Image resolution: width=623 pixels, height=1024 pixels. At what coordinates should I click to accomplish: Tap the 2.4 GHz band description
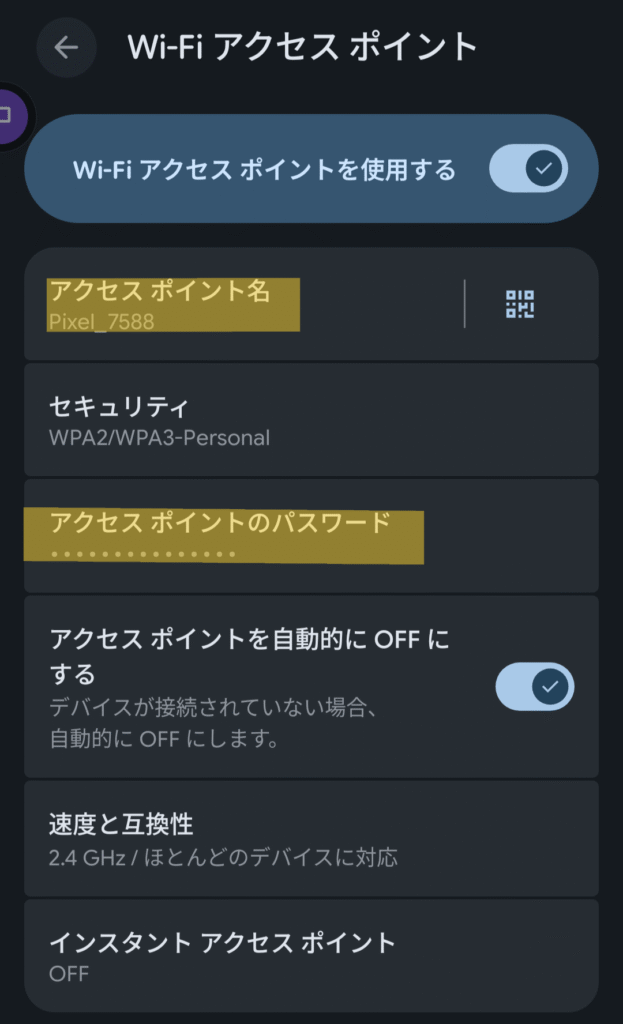tap(223, 857)
